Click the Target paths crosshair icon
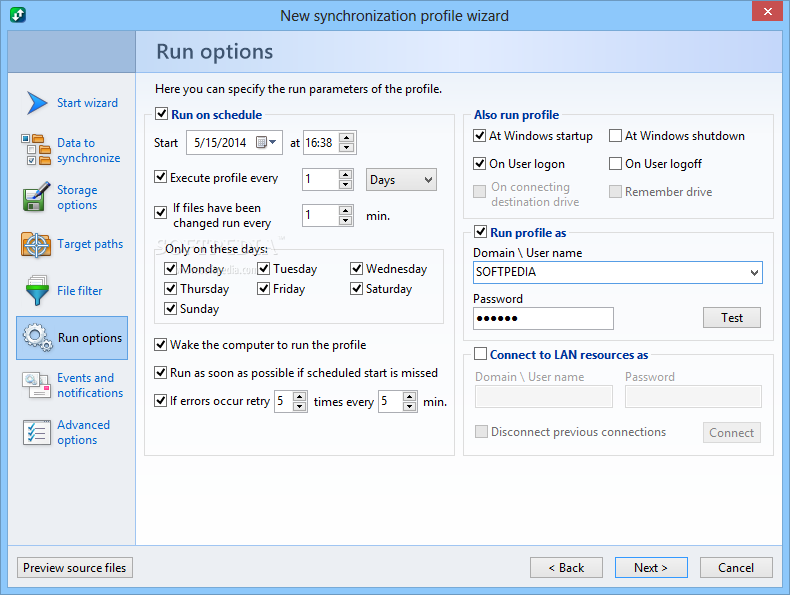This screenshot has height=595, width=790. tap(36, 244)
